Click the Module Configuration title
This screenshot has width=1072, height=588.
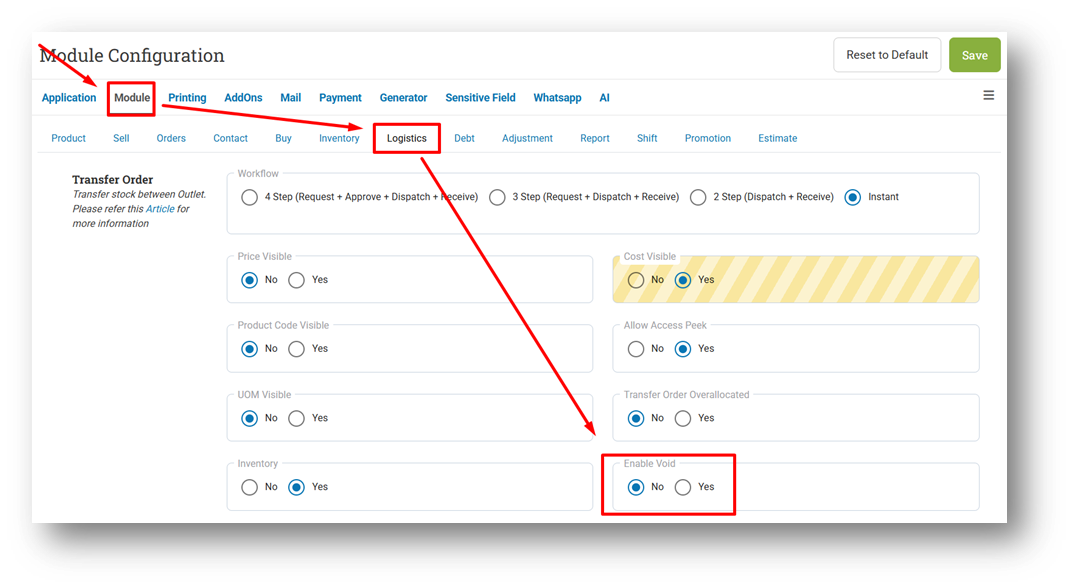[x=132, y=55]
